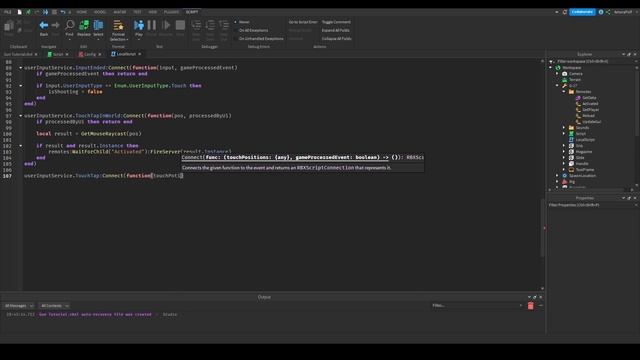This screenshot has height=360, width=640.
Task: Switch to the PLUGINS ribbon tab
Action: tap(171, 12)
